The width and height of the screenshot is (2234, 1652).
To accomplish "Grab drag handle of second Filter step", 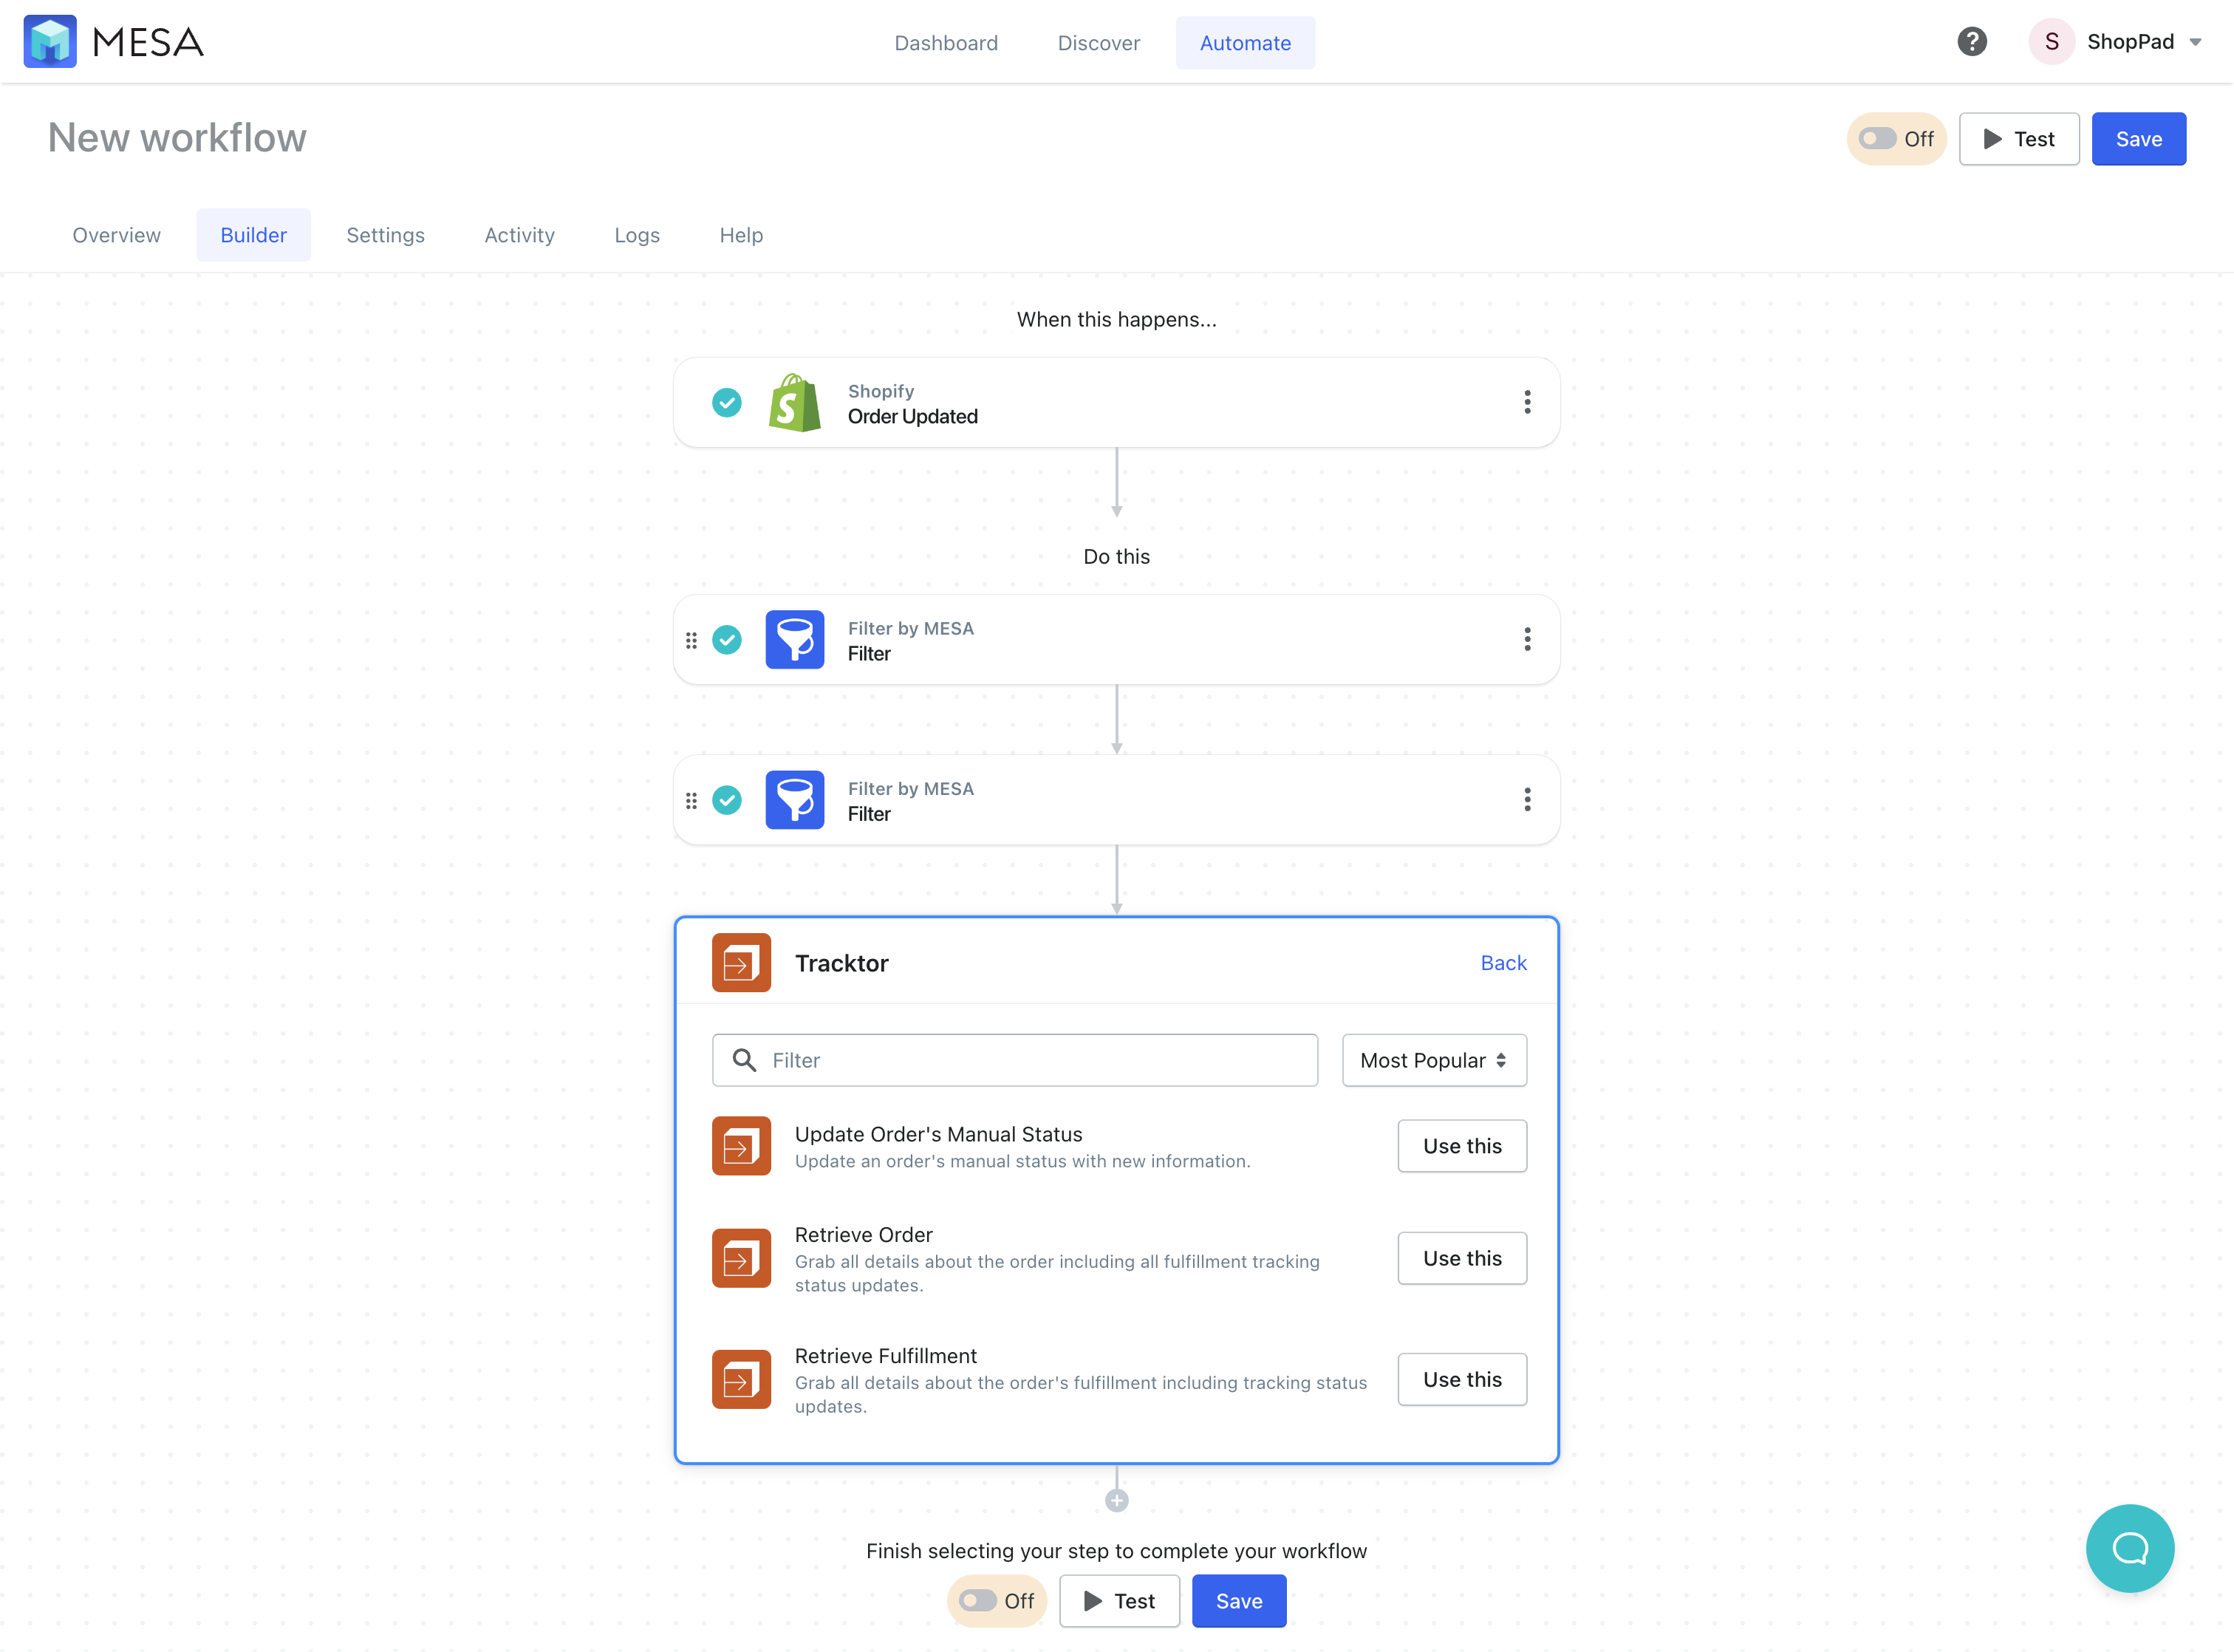I will (691, 800).
